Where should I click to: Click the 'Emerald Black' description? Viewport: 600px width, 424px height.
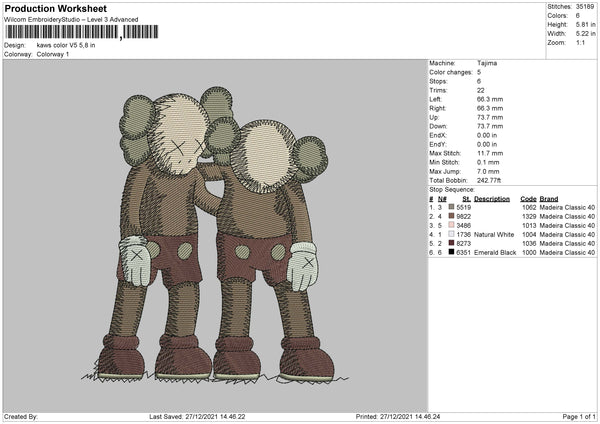coord(495,253)
